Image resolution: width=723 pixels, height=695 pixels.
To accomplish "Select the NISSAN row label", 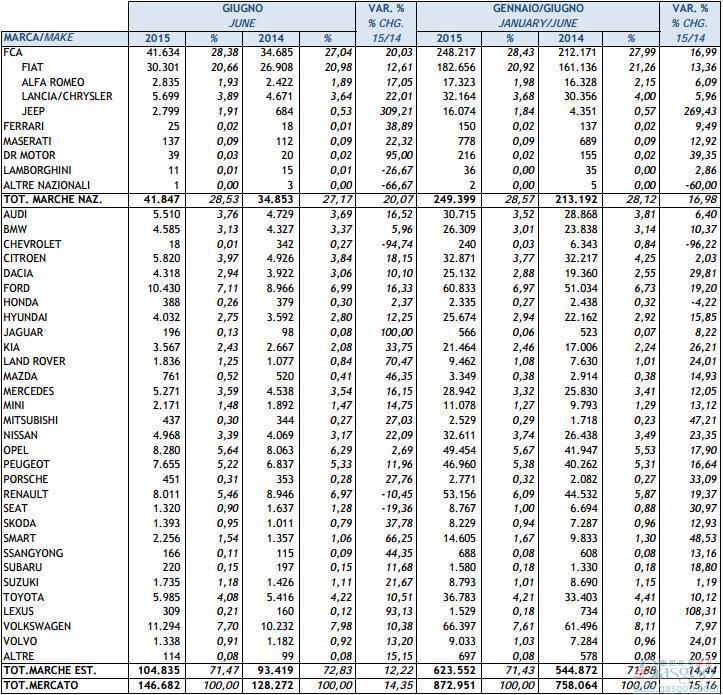I will click(20, 435).
